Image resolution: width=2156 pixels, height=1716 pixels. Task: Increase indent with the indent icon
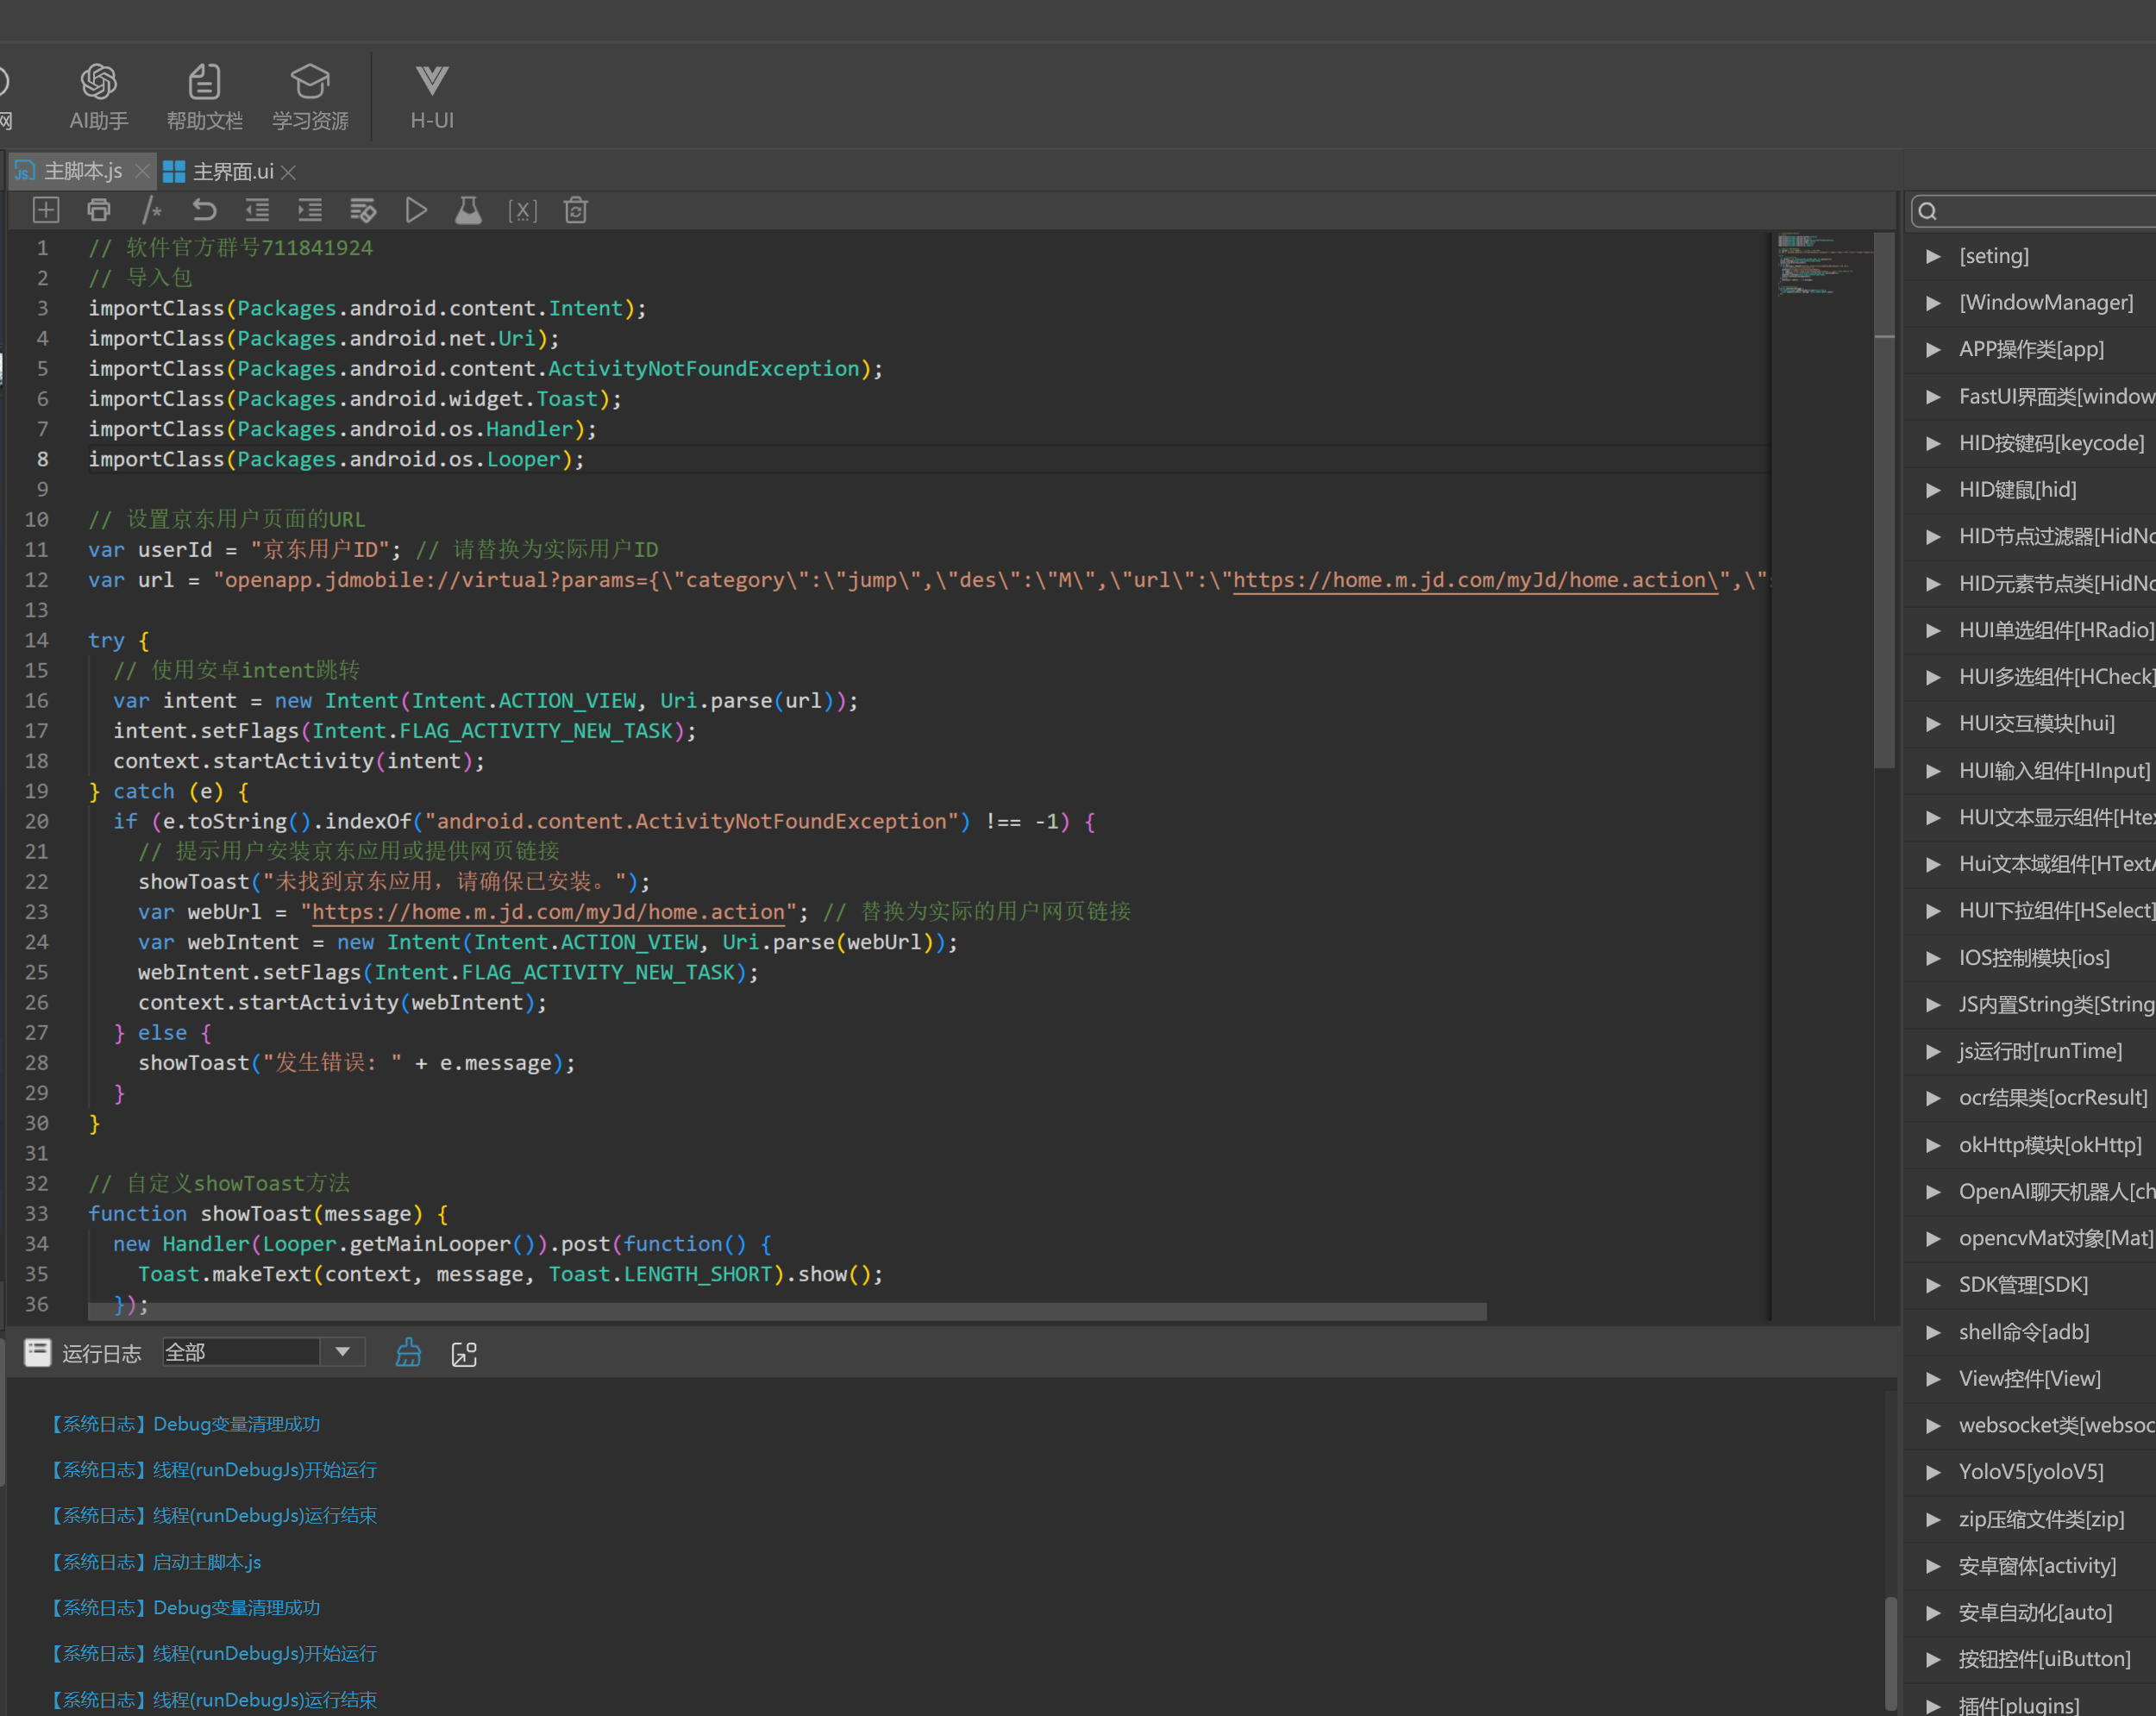[310, 210]
